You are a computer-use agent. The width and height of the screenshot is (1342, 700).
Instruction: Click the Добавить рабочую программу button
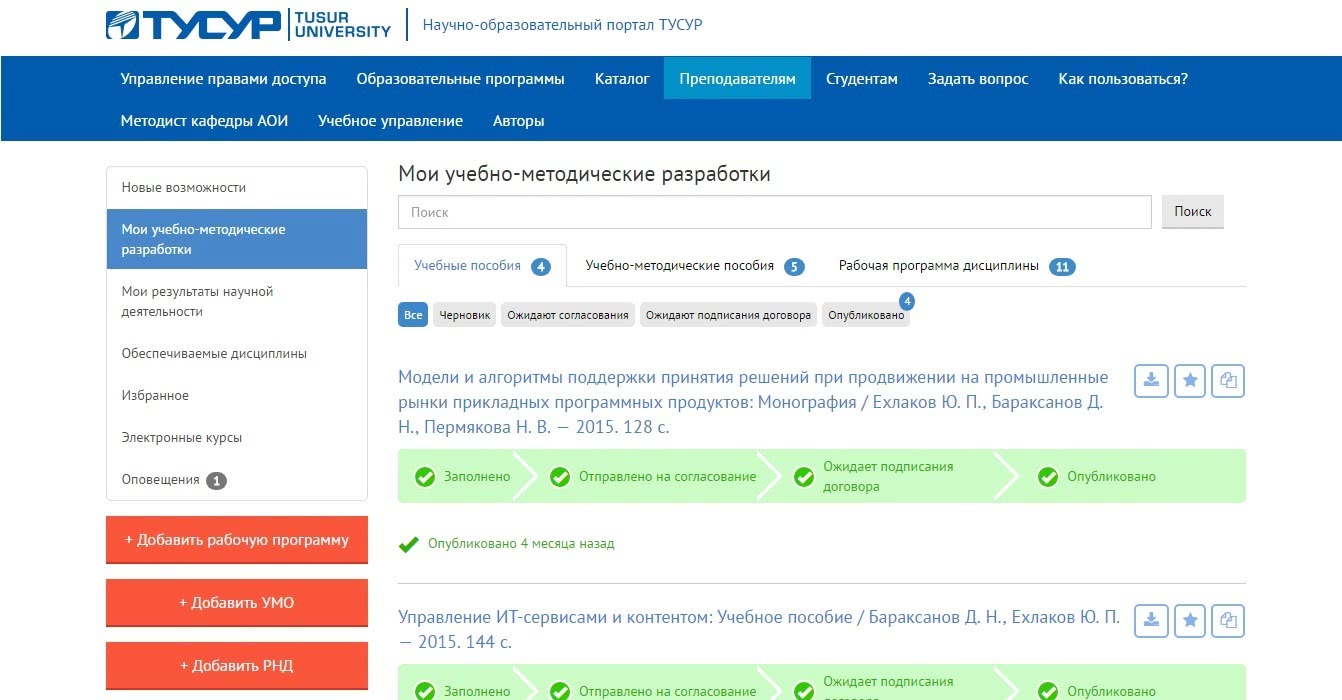click(237, 540)
